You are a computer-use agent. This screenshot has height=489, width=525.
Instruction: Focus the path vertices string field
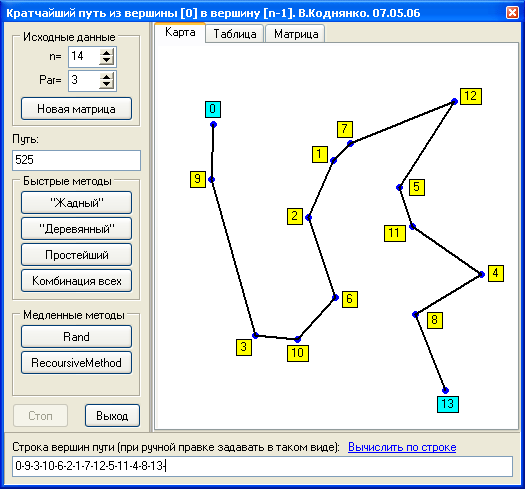[262, 466]
